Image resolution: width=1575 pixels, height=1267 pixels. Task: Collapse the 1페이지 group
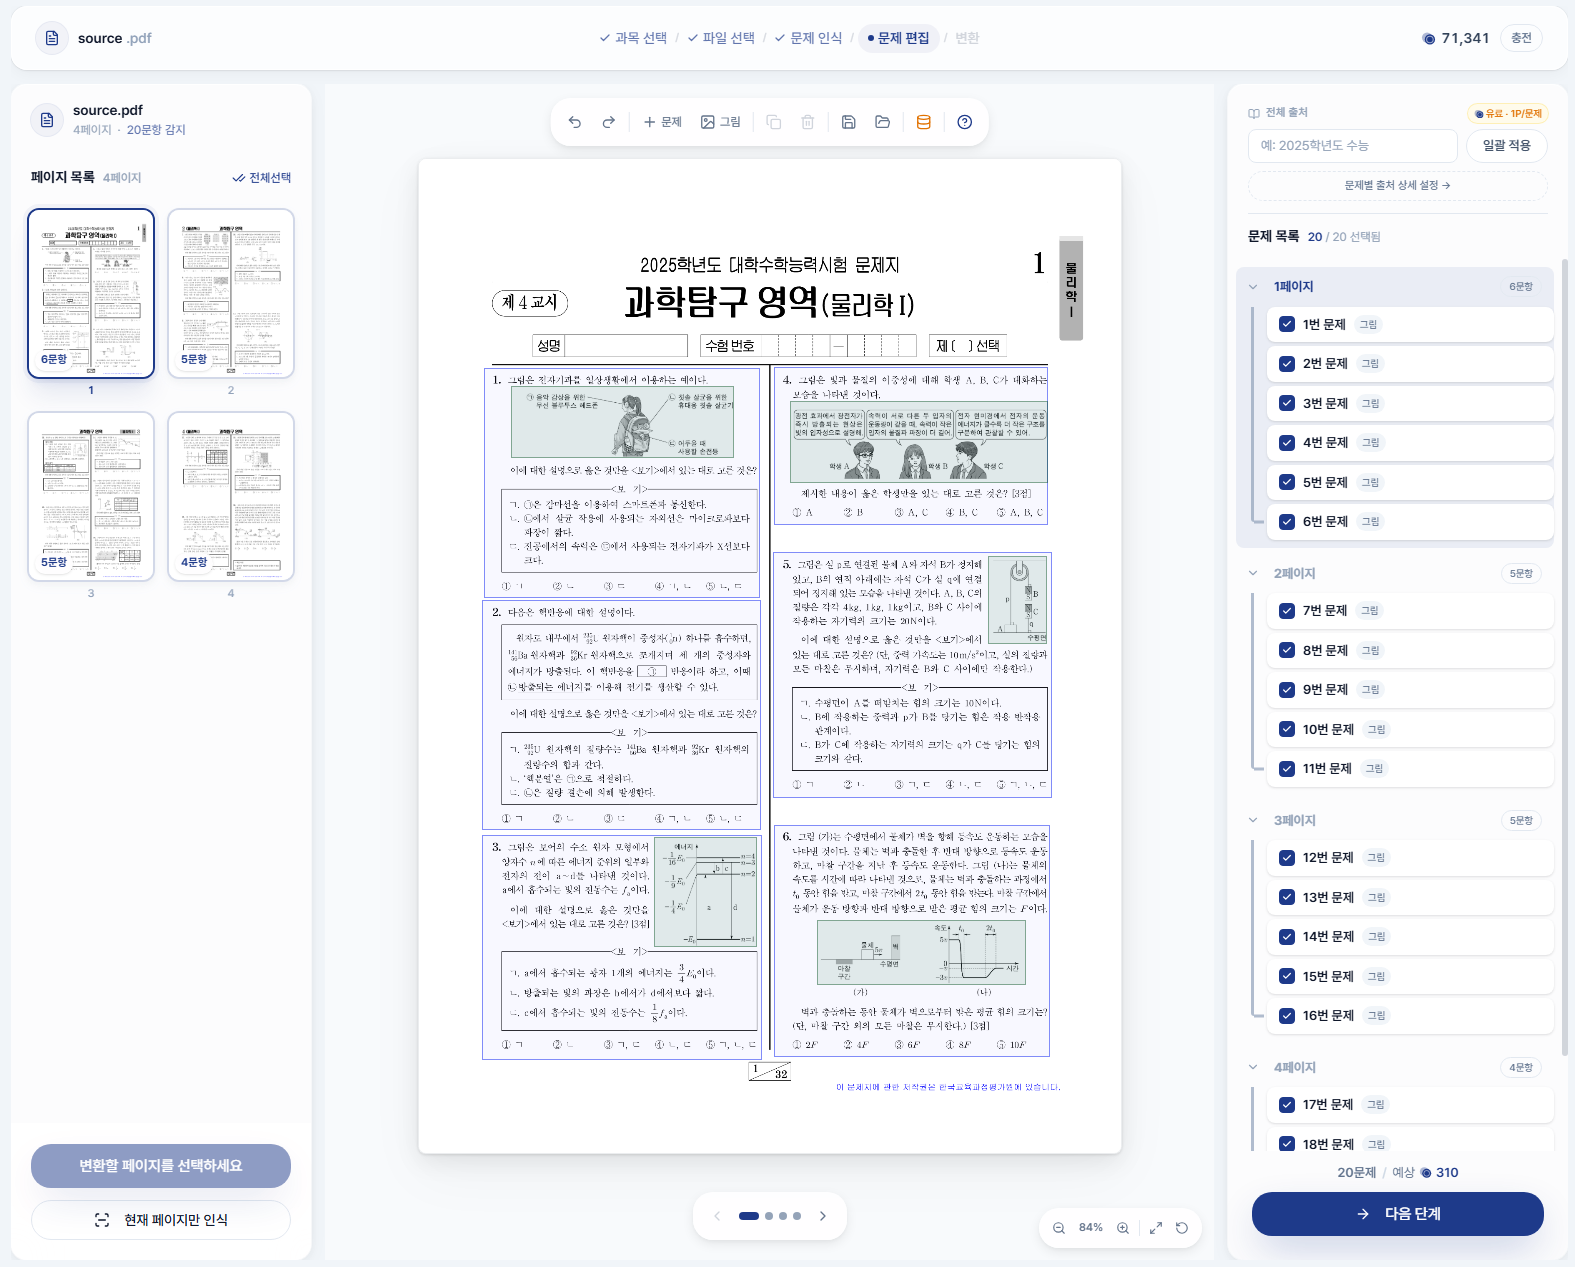(x=1253, y=286)
